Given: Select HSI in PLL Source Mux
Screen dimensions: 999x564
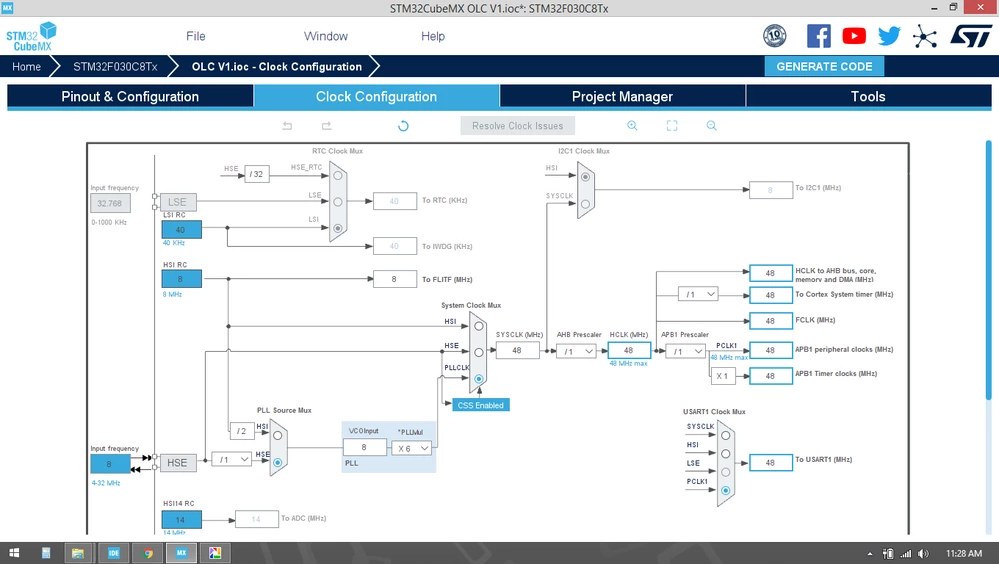Looking at the screenshot, I should (x=278, y=436).
